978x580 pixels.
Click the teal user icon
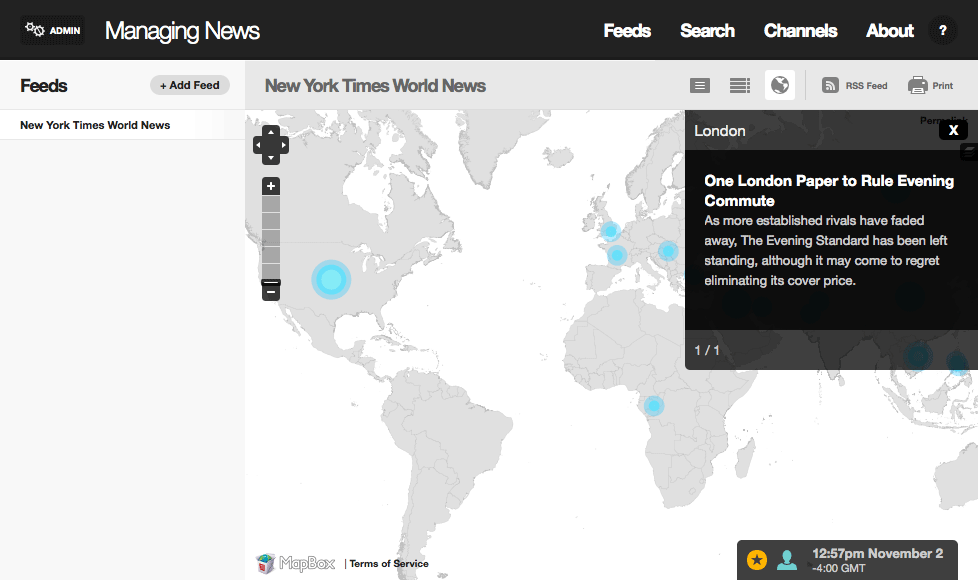(787, 560)
